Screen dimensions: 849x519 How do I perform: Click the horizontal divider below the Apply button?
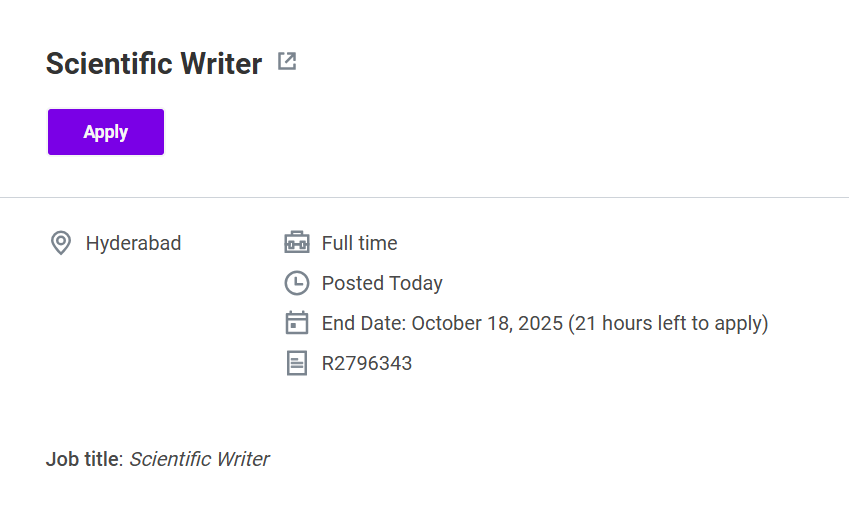tap(424, 198)
